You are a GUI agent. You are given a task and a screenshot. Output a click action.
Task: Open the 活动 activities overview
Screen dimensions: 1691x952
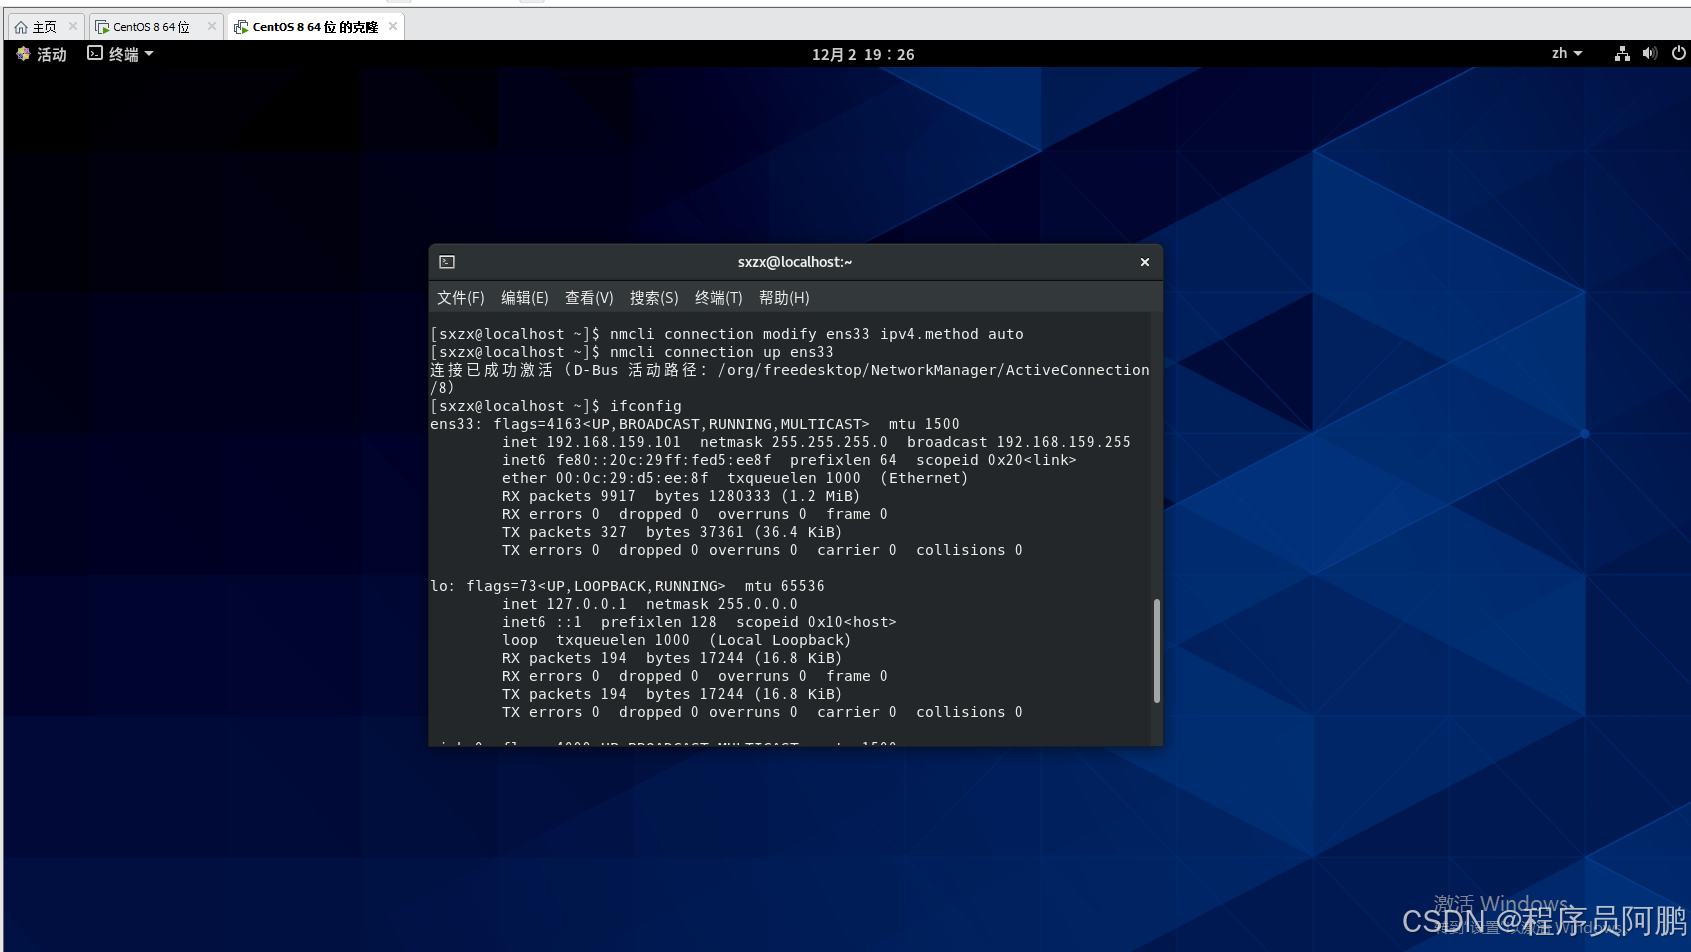pos(42,54)
